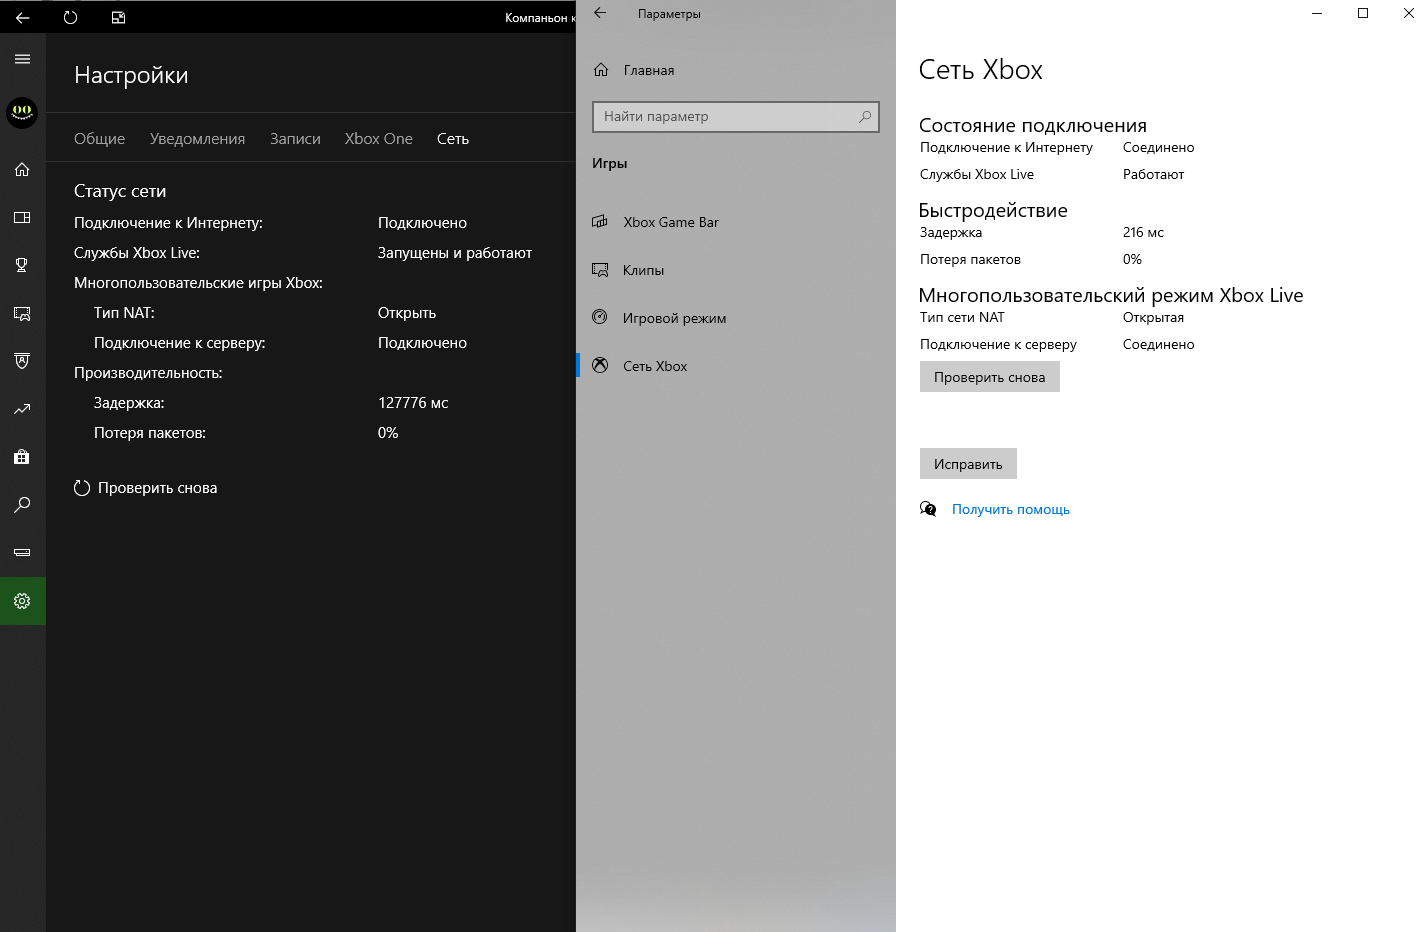
Task: Click the 127776 мс latency value
Action: [x=413, y=403]
